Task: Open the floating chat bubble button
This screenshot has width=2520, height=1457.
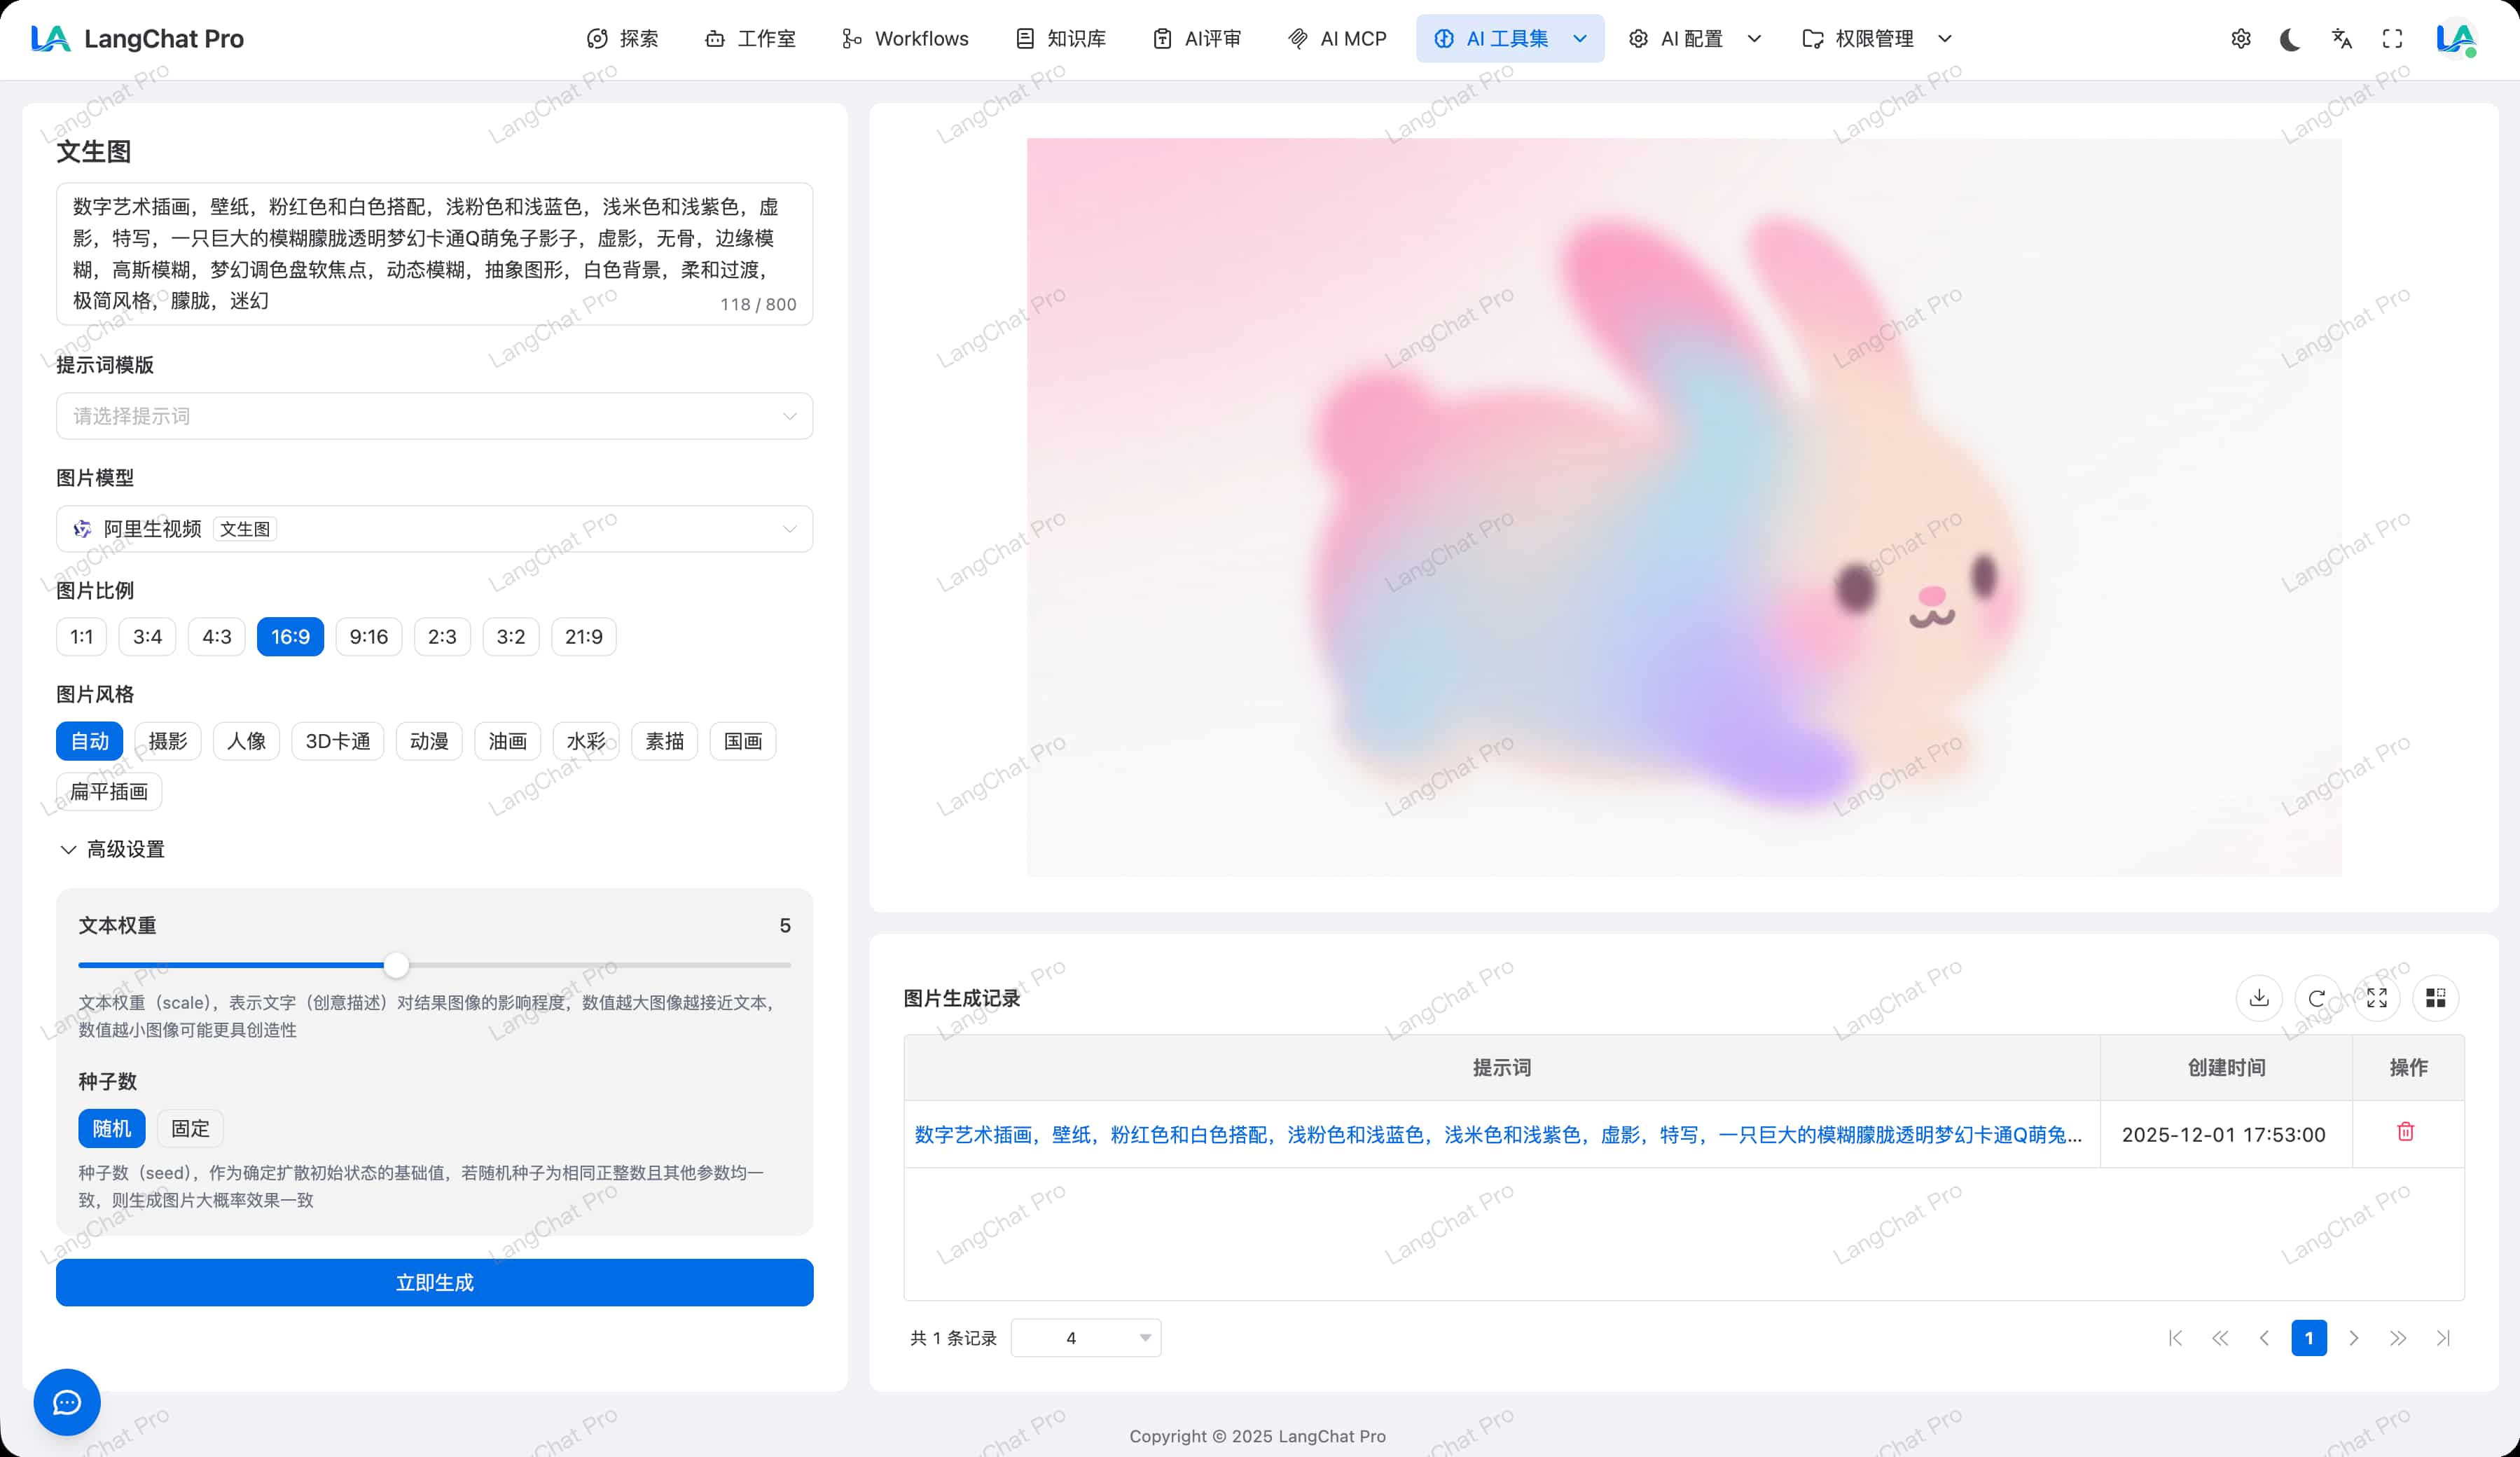Action: pyautogui.click(x=67, y=1402)
